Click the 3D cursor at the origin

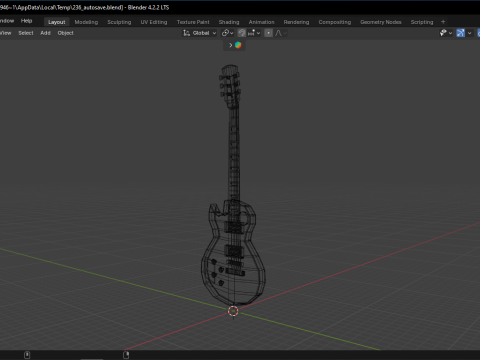[x=233, y=311]
